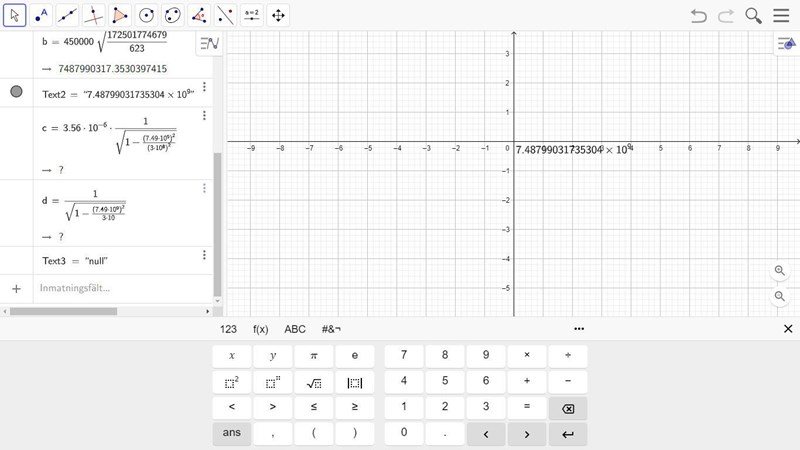Select the Move Graphics View tool
This screenshot has width=800, height=450.
[278, 15]
